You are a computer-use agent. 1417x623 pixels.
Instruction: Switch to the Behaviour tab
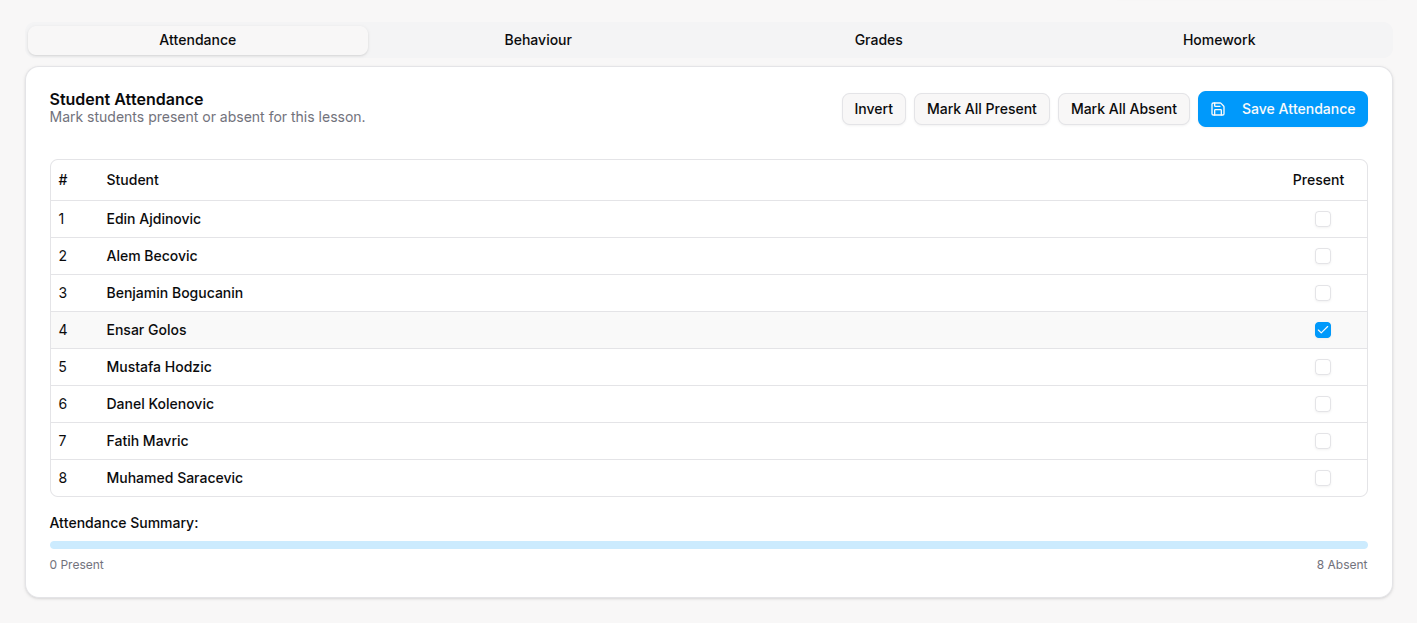coord(537,40)
